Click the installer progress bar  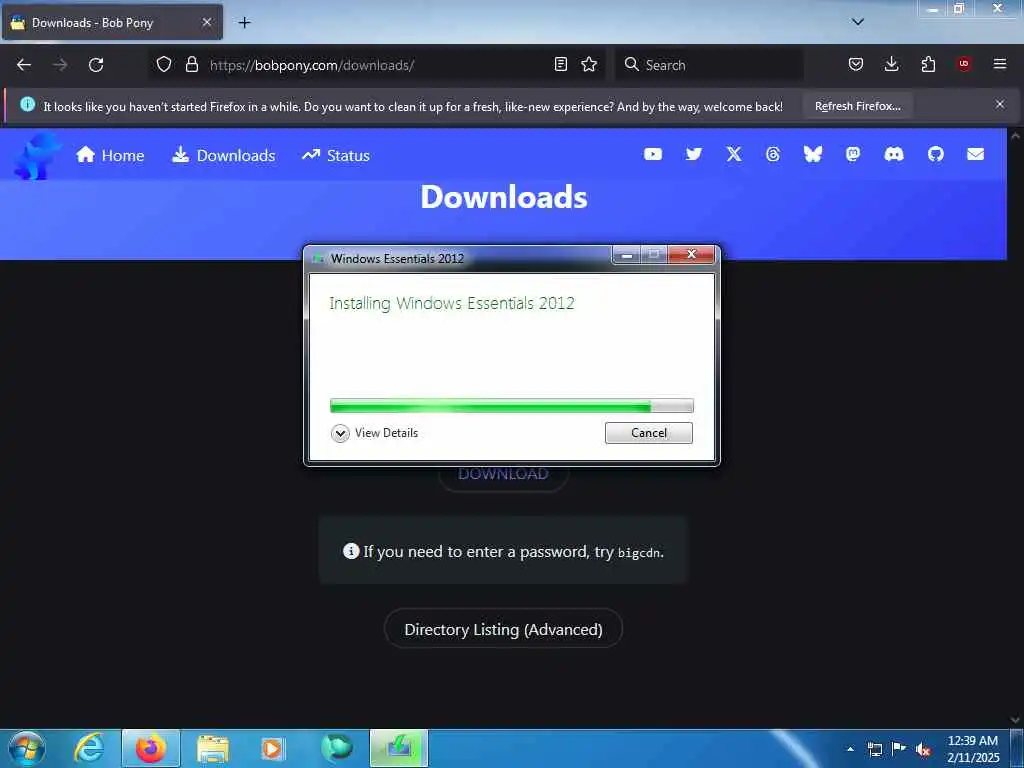tap(512, 406)
